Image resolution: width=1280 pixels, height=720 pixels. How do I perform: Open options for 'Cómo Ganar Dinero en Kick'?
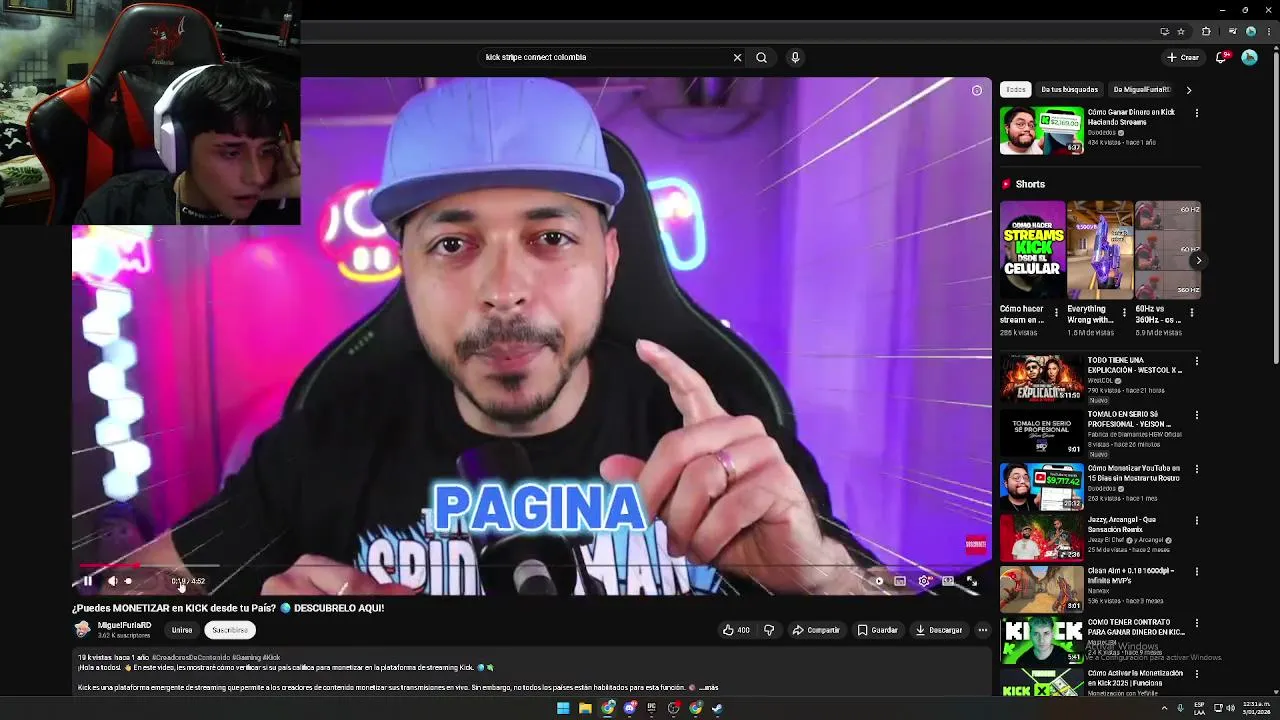click(1196, 113)
